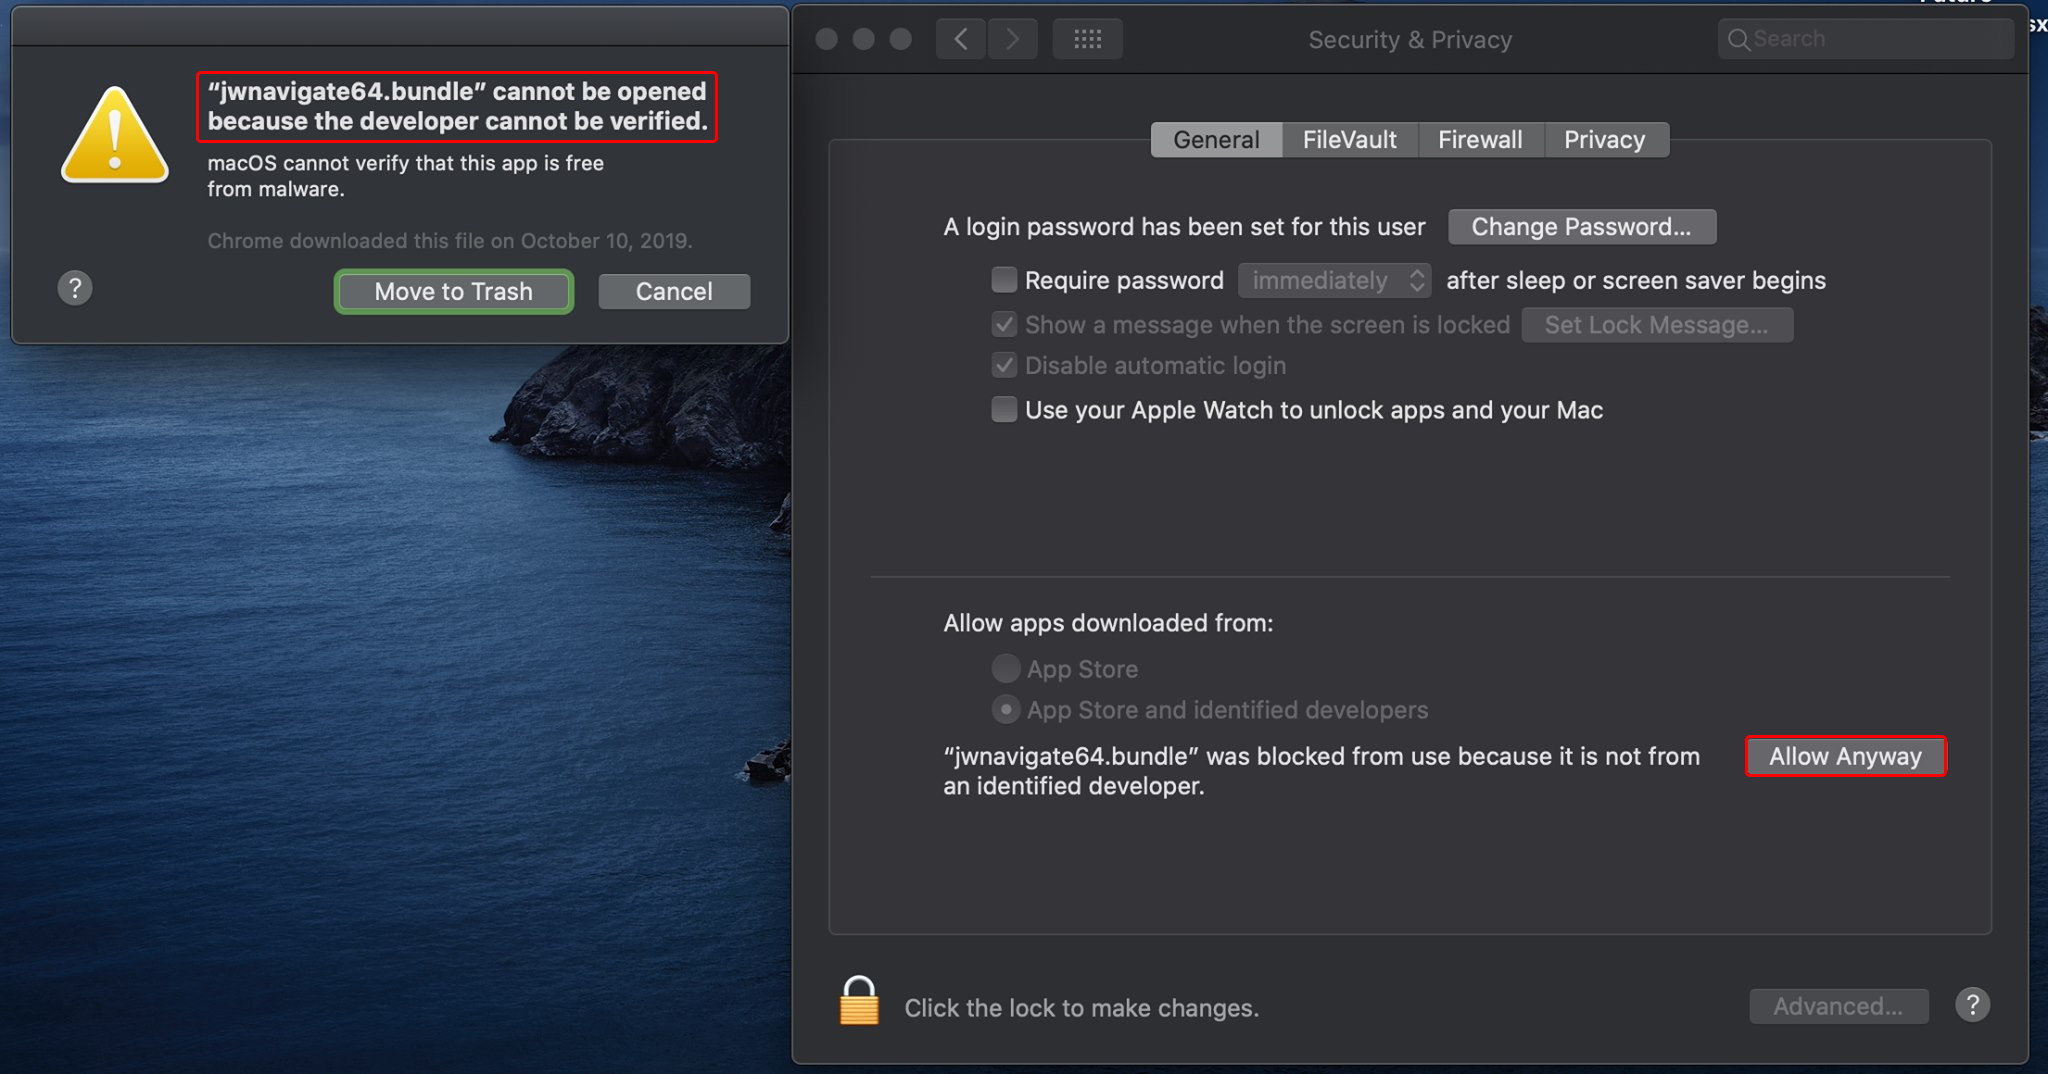This screenshot has width=2048, height=1074.
Task: Switch to the FileVault tab
Action: pos(1349,140)
